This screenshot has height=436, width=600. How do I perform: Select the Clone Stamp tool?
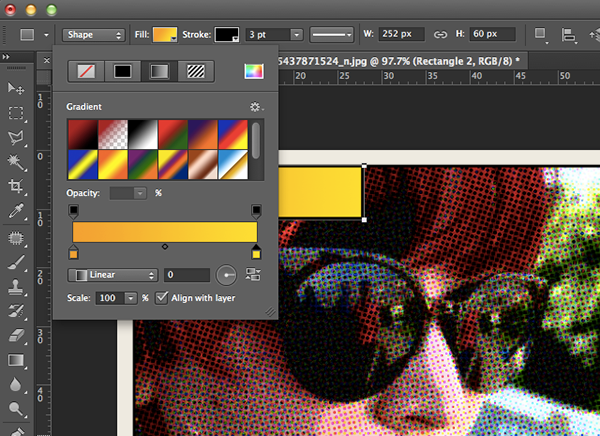[x=16, y=286]
